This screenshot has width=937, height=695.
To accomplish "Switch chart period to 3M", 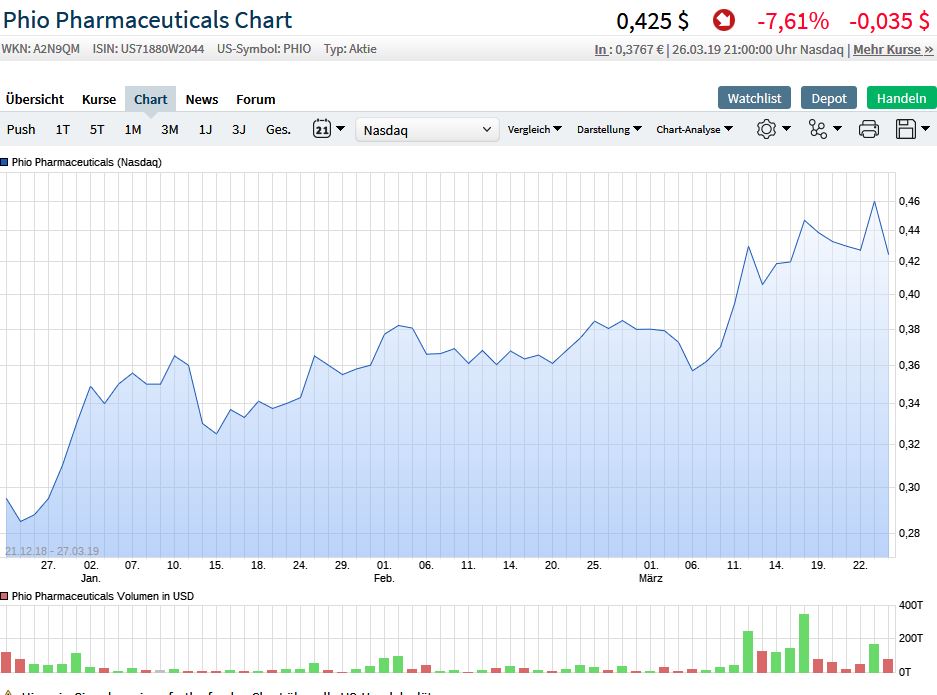I will click(169, 129).
